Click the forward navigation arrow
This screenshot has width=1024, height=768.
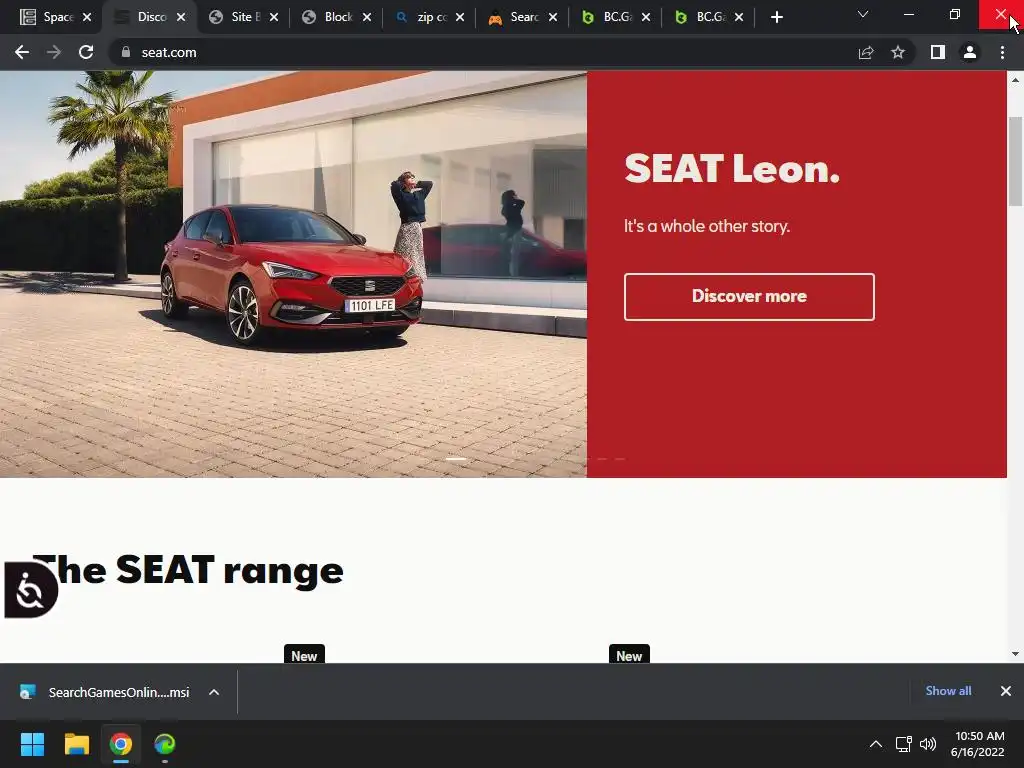pos(54,52)
